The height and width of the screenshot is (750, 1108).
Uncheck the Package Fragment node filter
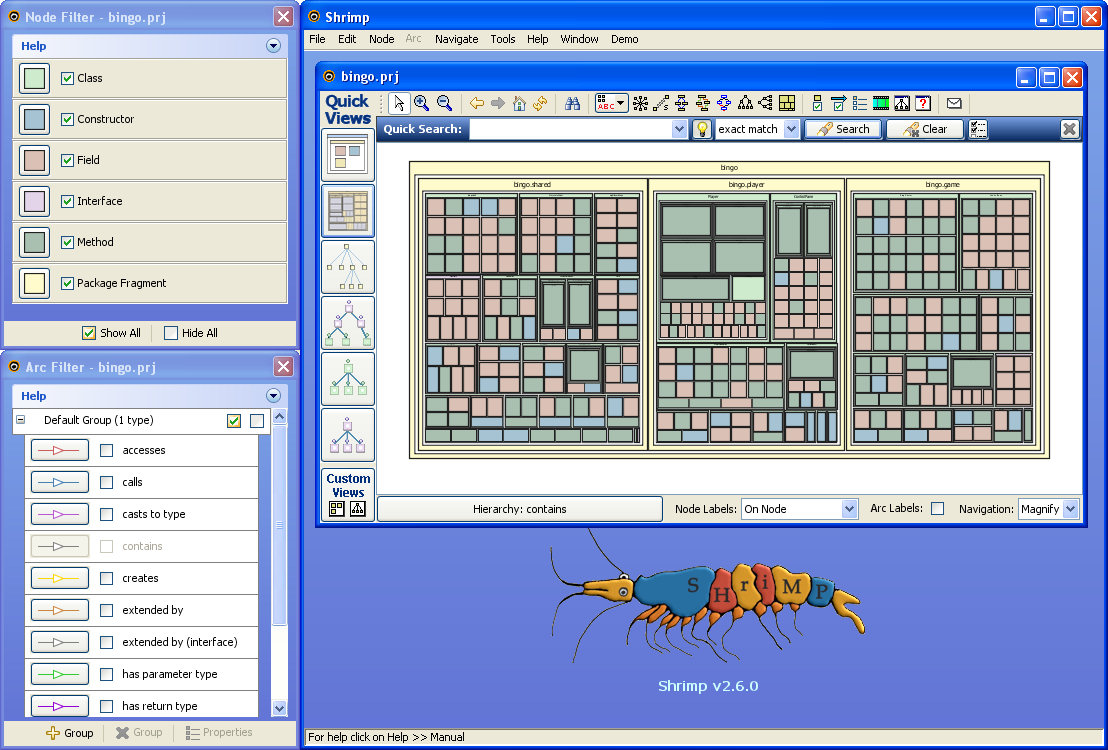pyautogui.click(x=68, y=283)
